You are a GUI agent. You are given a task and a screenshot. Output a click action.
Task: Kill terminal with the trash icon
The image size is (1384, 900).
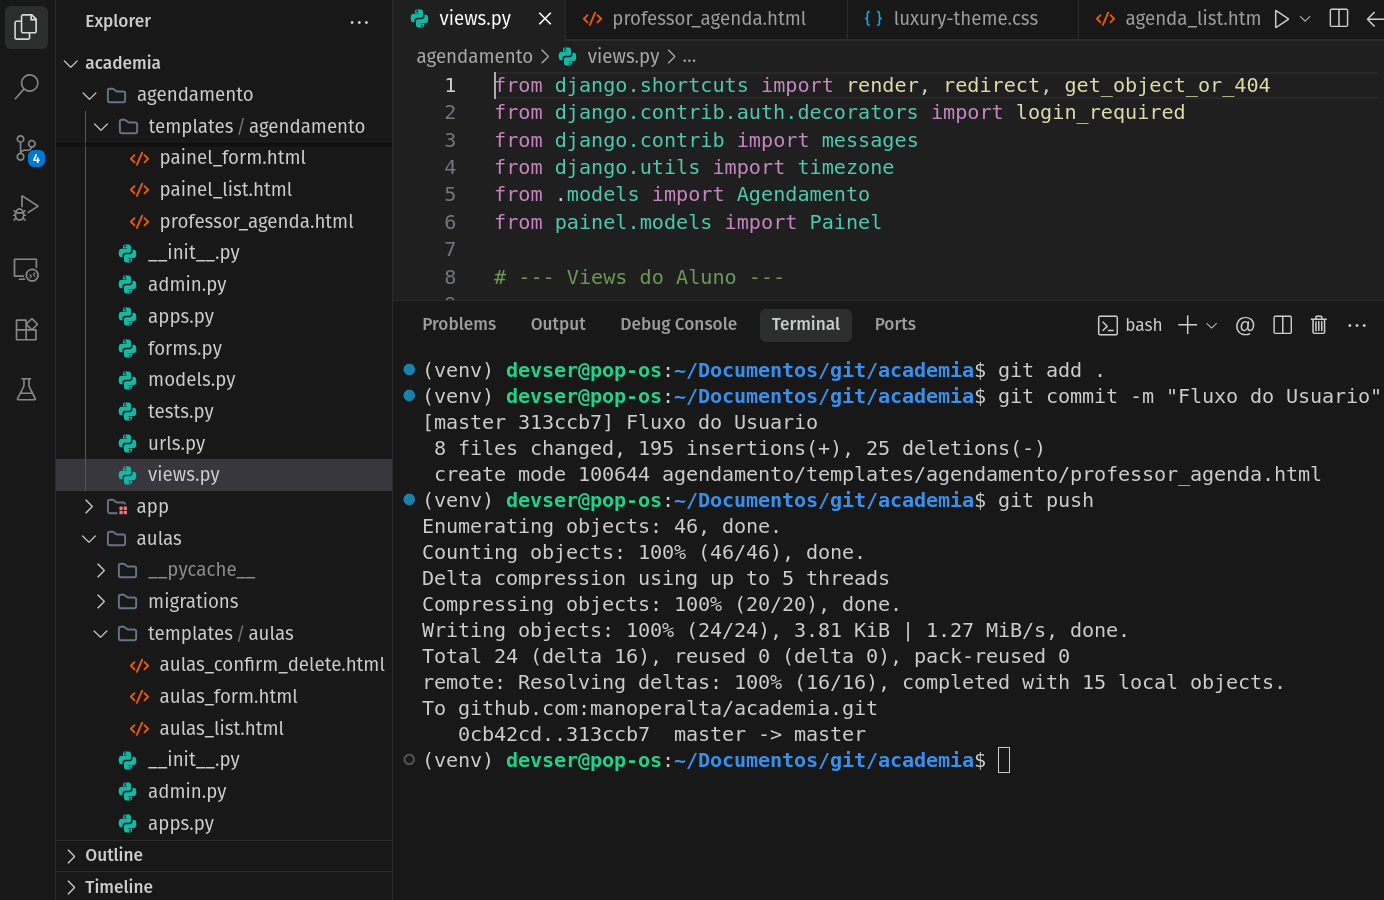tap(1318, 325)
